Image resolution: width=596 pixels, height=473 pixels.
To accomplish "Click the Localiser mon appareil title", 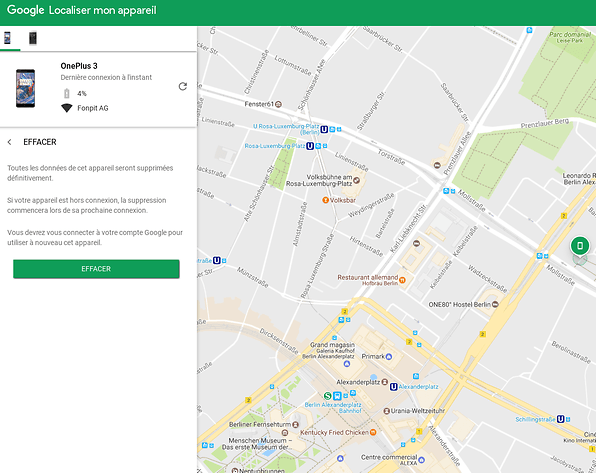I will tap(103, 10).
